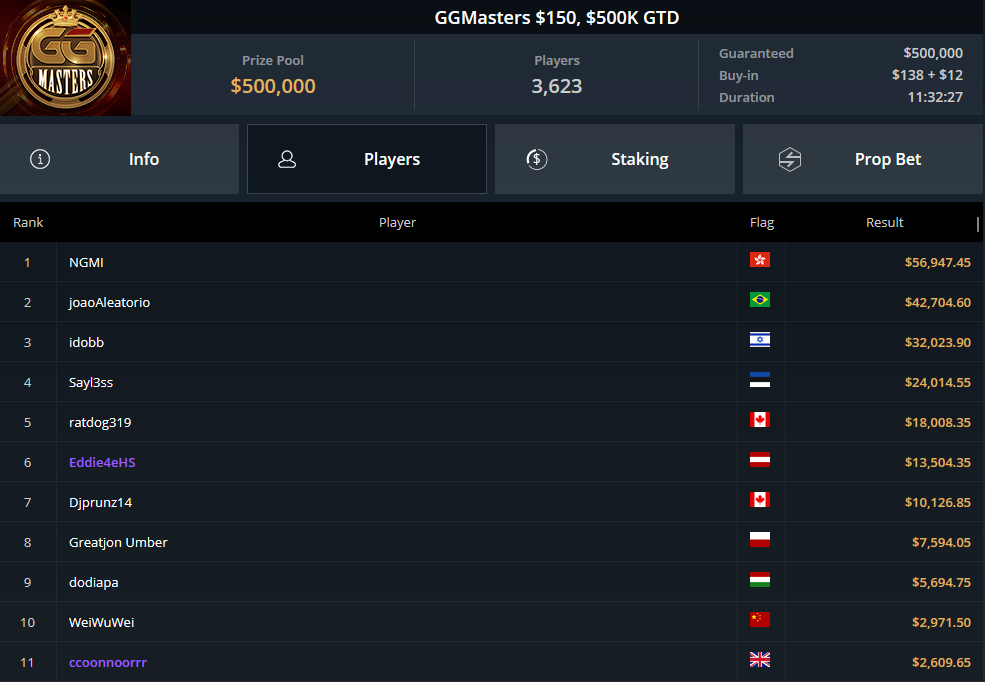Image resolution: width=985 pixels, height=682 pixels.
Task: Open the Staking tab
Action: (614, 159)
